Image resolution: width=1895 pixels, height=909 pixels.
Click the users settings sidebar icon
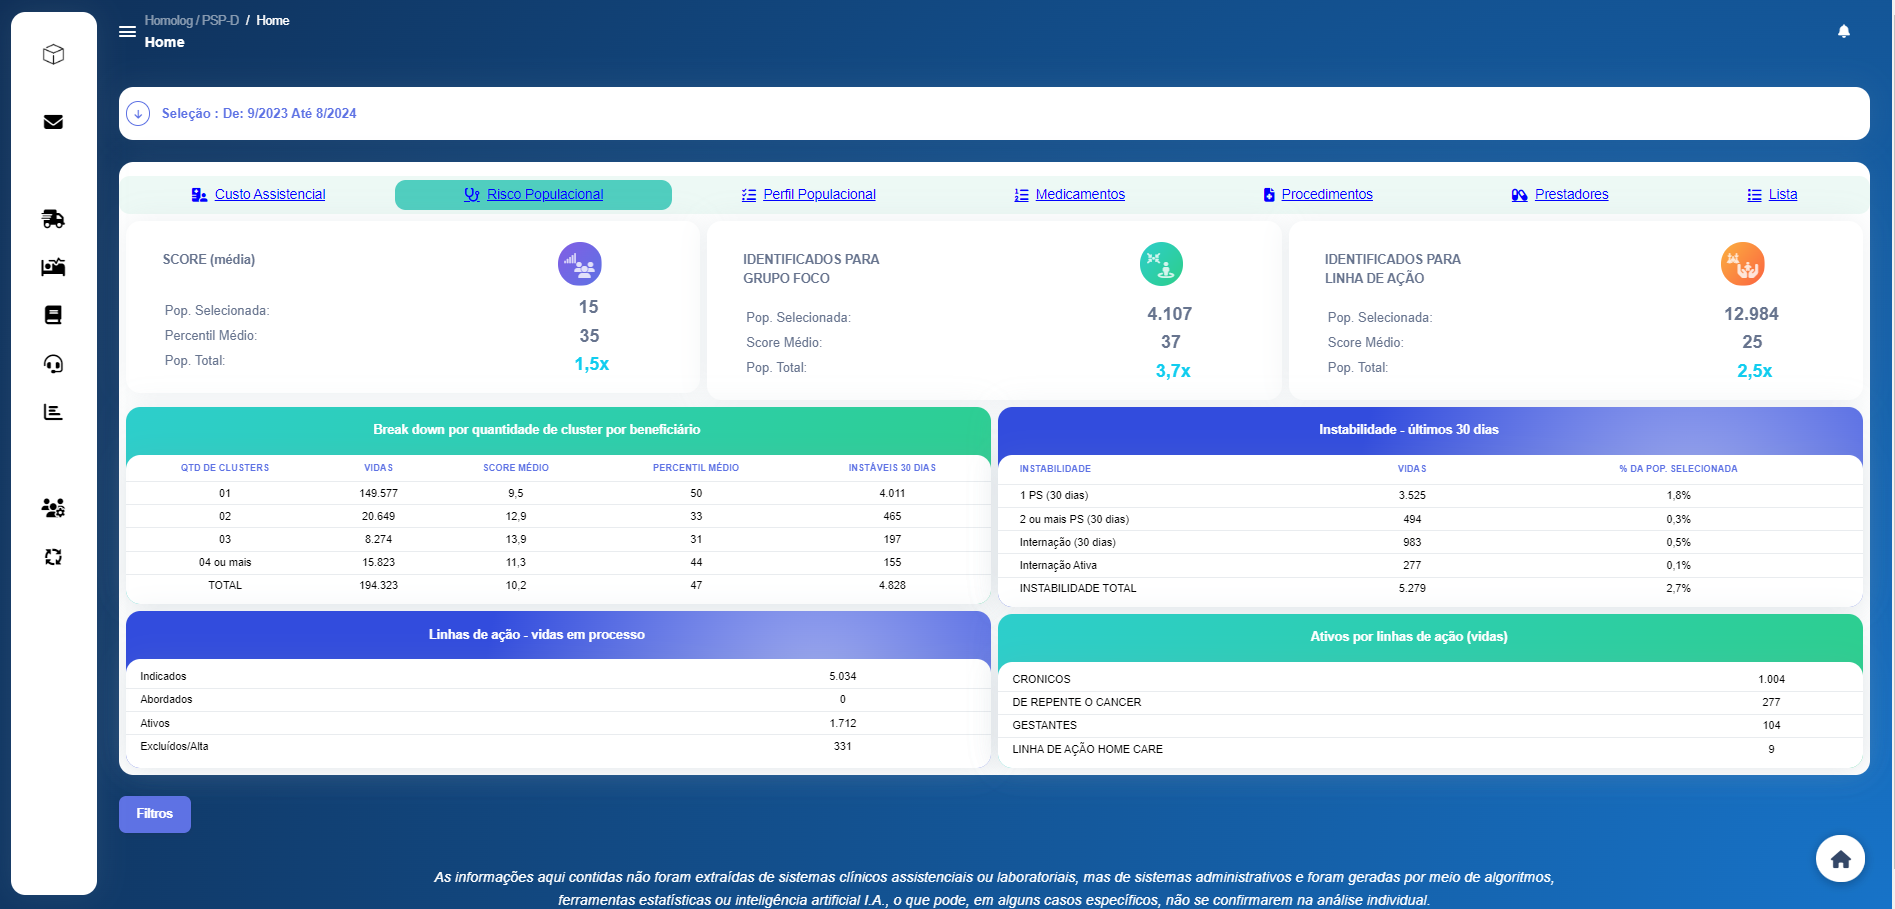click(x=54, y=508)
